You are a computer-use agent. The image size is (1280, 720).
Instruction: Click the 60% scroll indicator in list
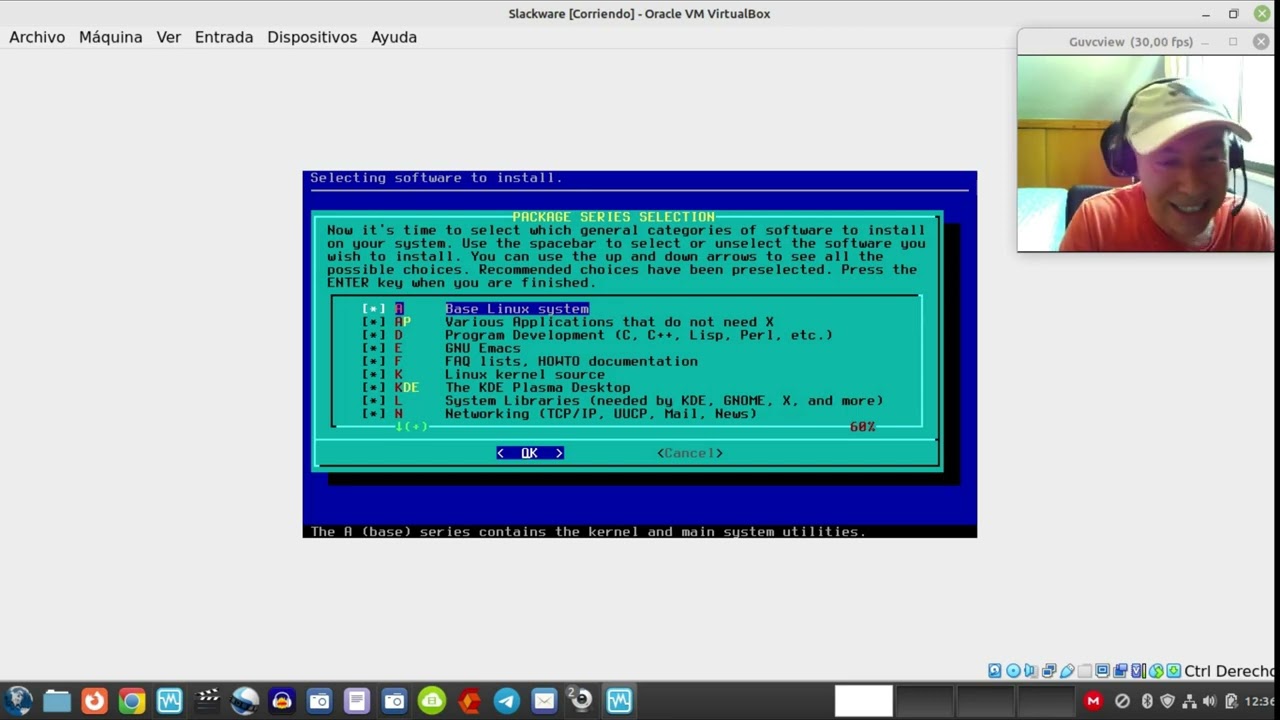[862, 427]
